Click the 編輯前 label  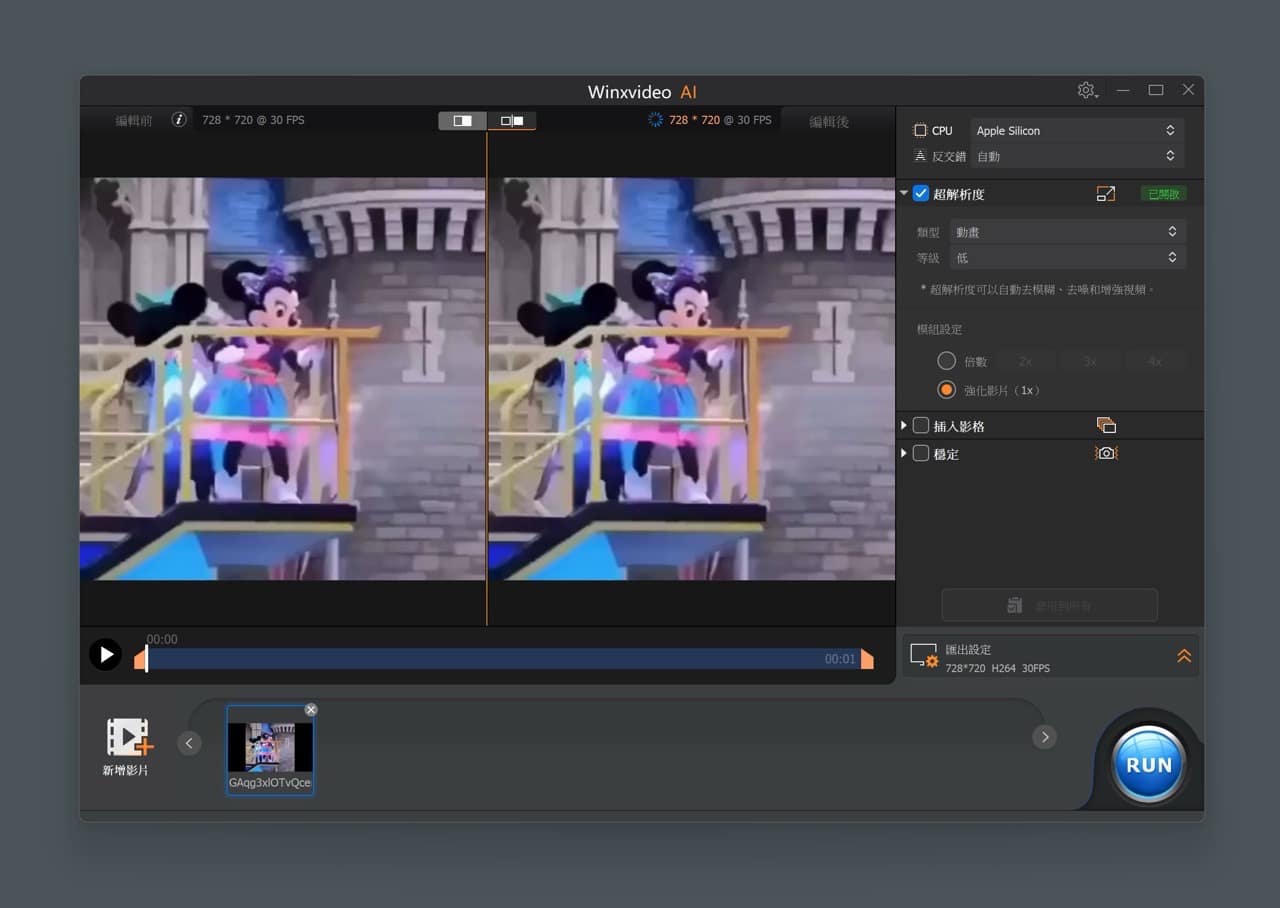(134, 121)
